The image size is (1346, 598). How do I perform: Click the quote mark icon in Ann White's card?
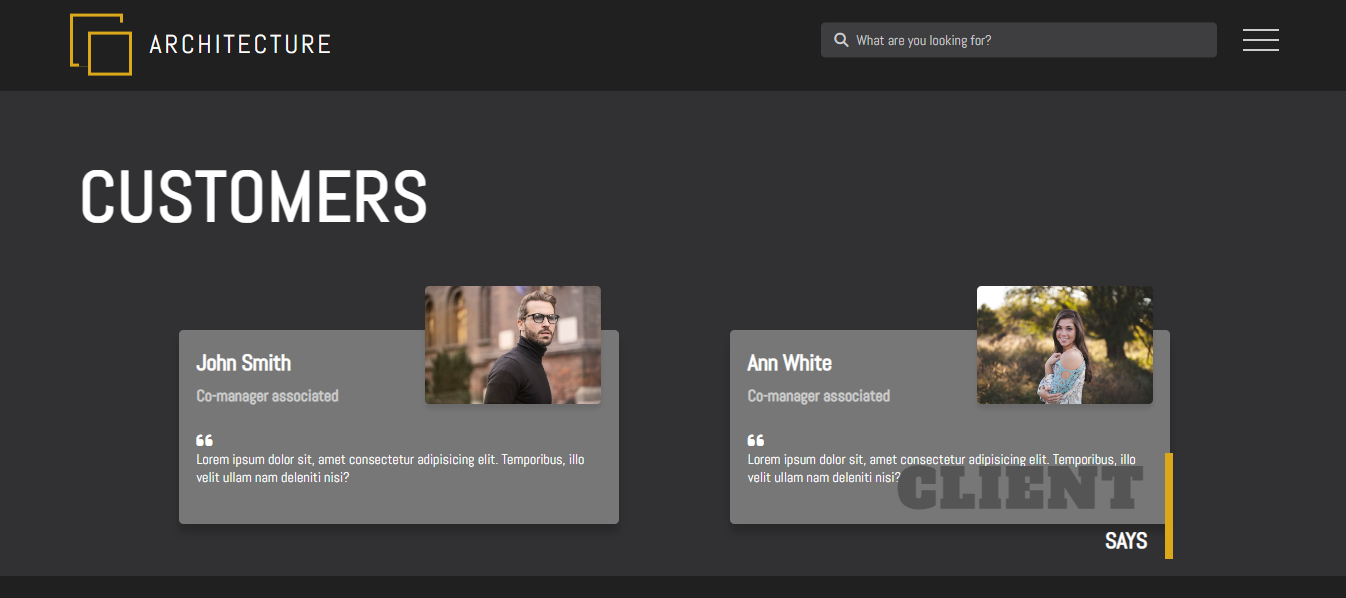(x=755, y=440)
